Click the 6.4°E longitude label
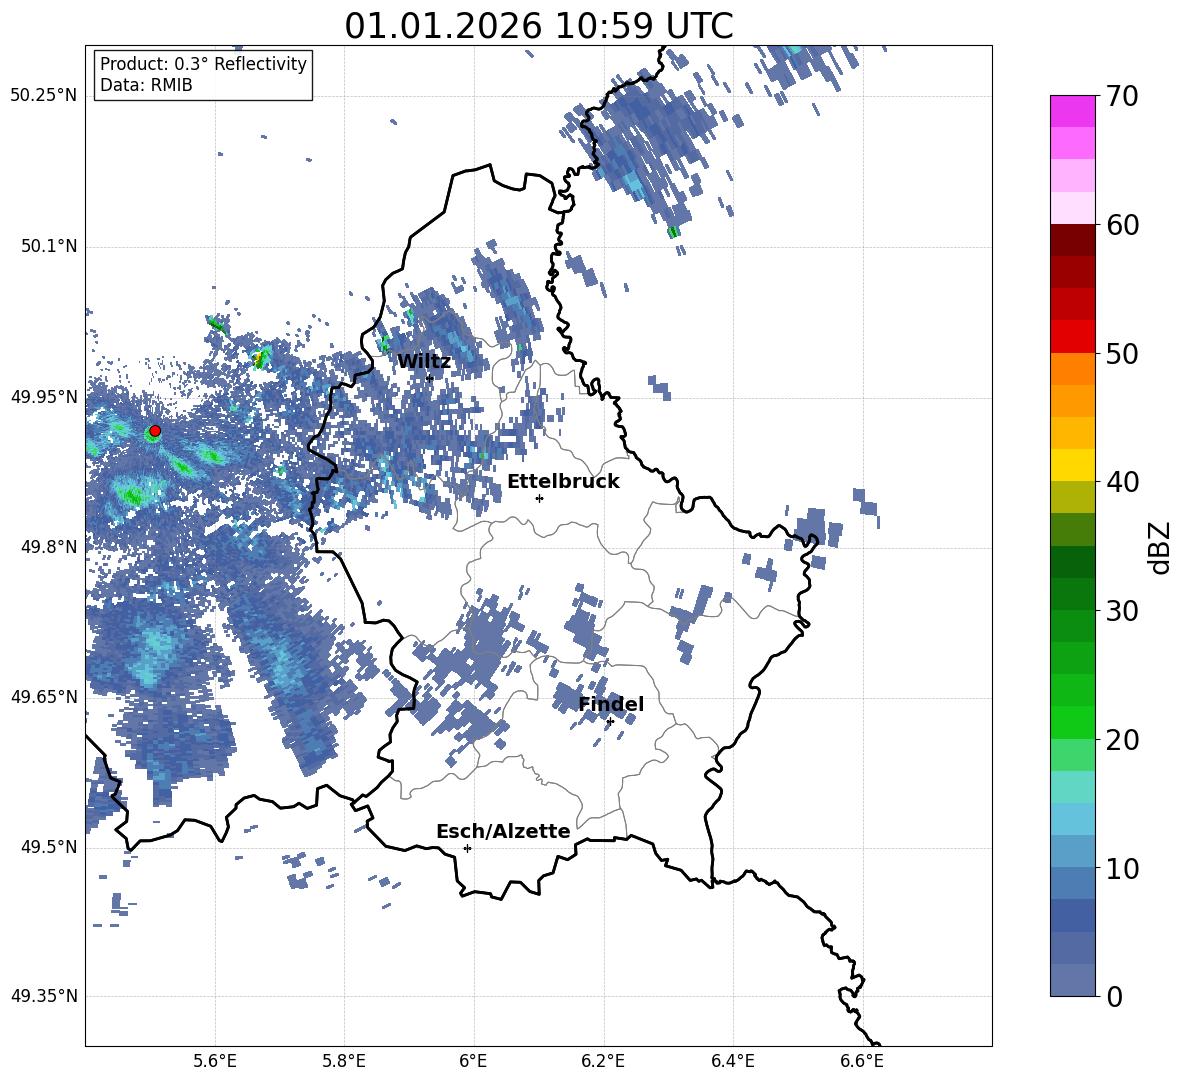 732,1061
